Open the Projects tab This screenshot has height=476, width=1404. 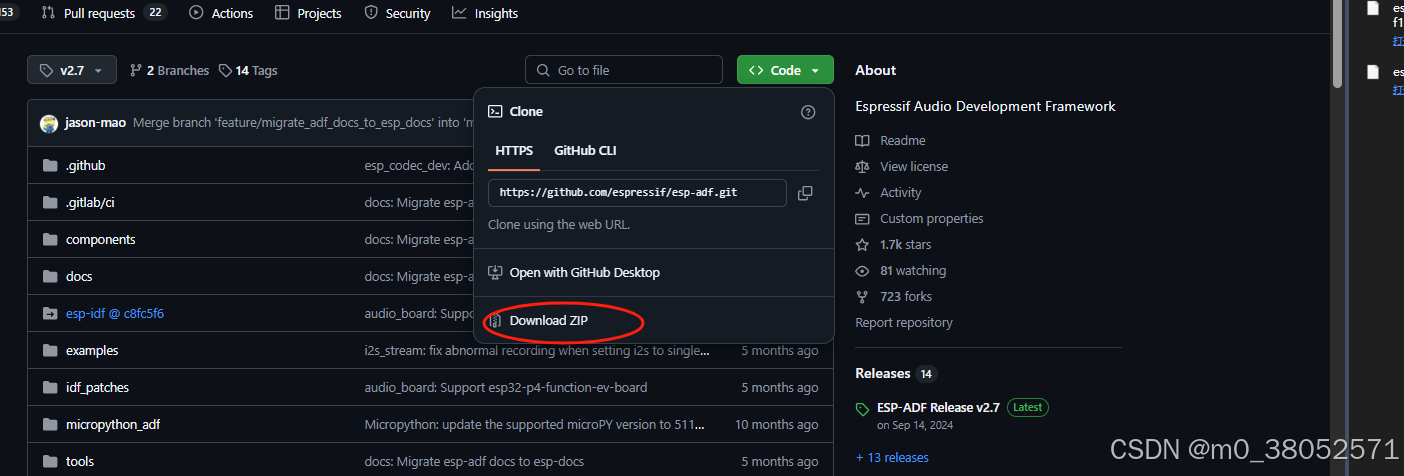308,13
